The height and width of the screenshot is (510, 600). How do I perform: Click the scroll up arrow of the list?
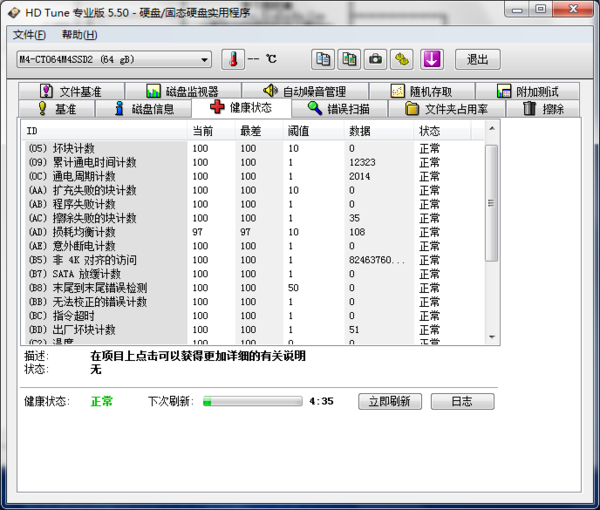(x=492, y=129)
